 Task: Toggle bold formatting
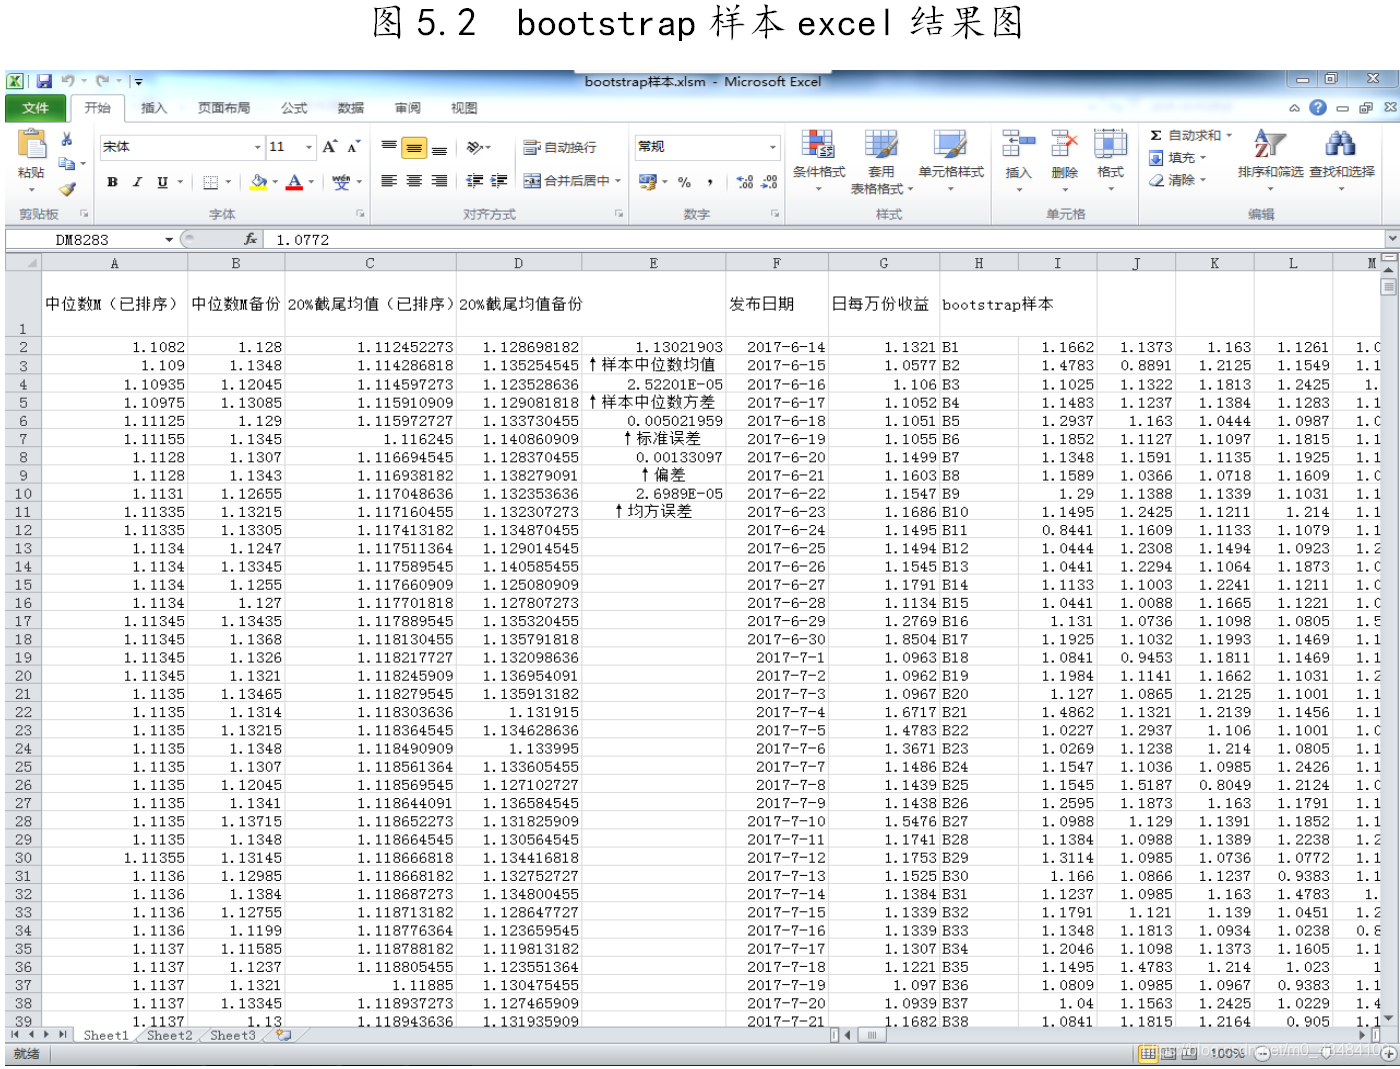point(112,182)
